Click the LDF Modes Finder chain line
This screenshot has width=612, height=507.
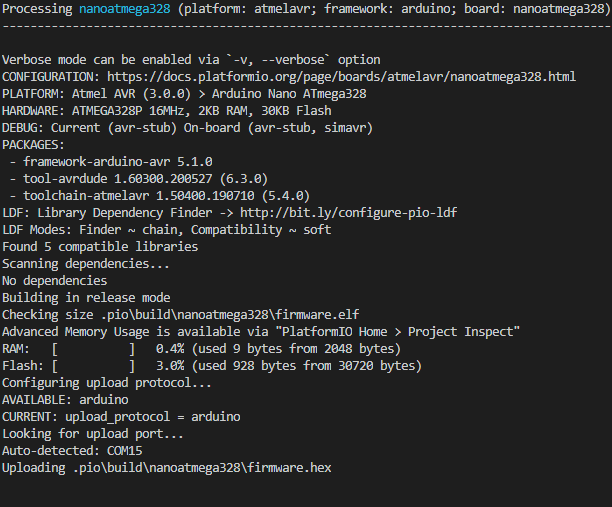click(x=167, y=229)
